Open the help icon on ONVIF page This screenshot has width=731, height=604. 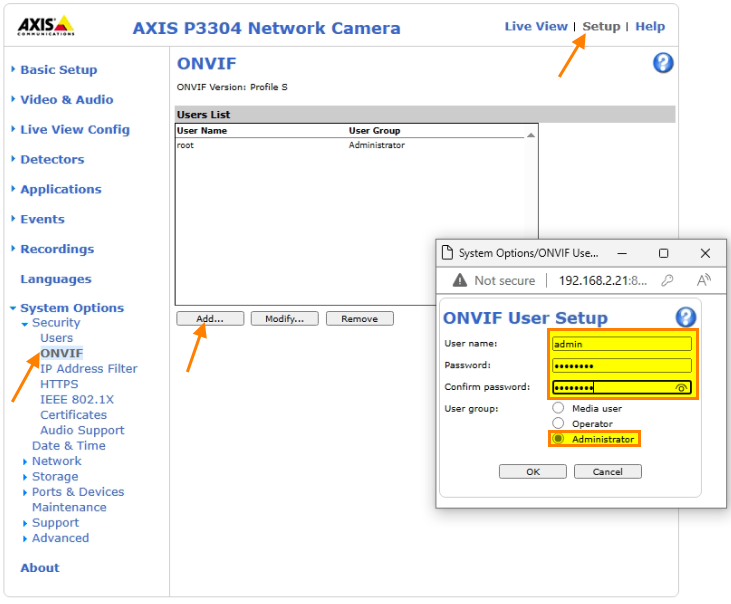663,63
